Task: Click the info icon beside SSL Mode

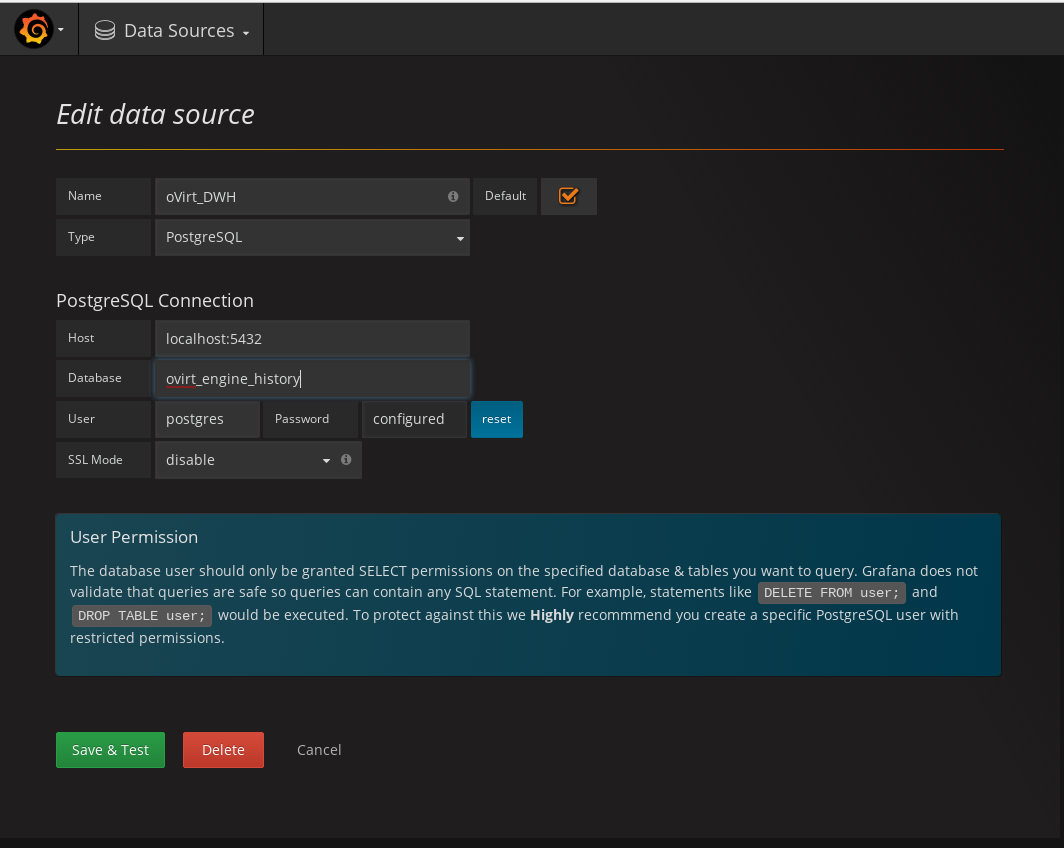Action: 346,460
